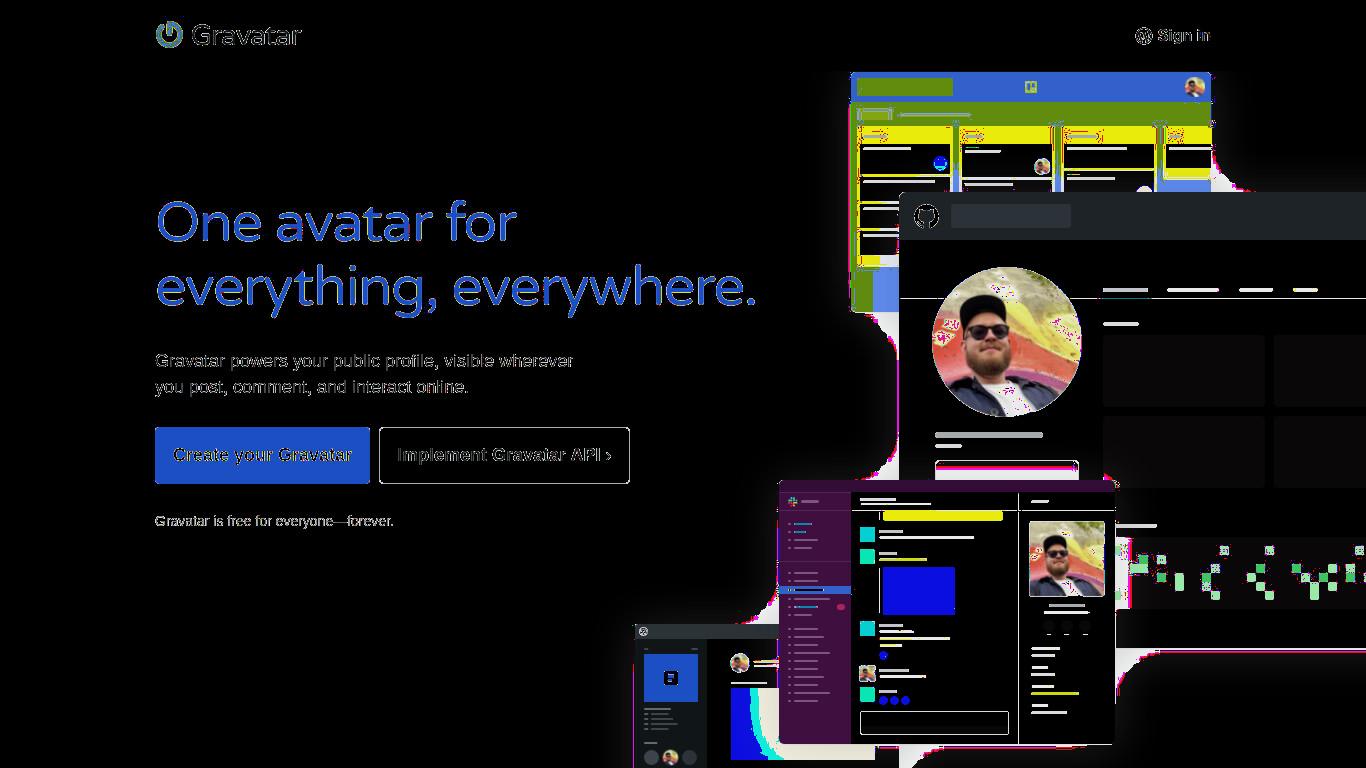Click the GitHub octocat logo in illustration
Screen dimensions: 1366x768
pos(927,216)
